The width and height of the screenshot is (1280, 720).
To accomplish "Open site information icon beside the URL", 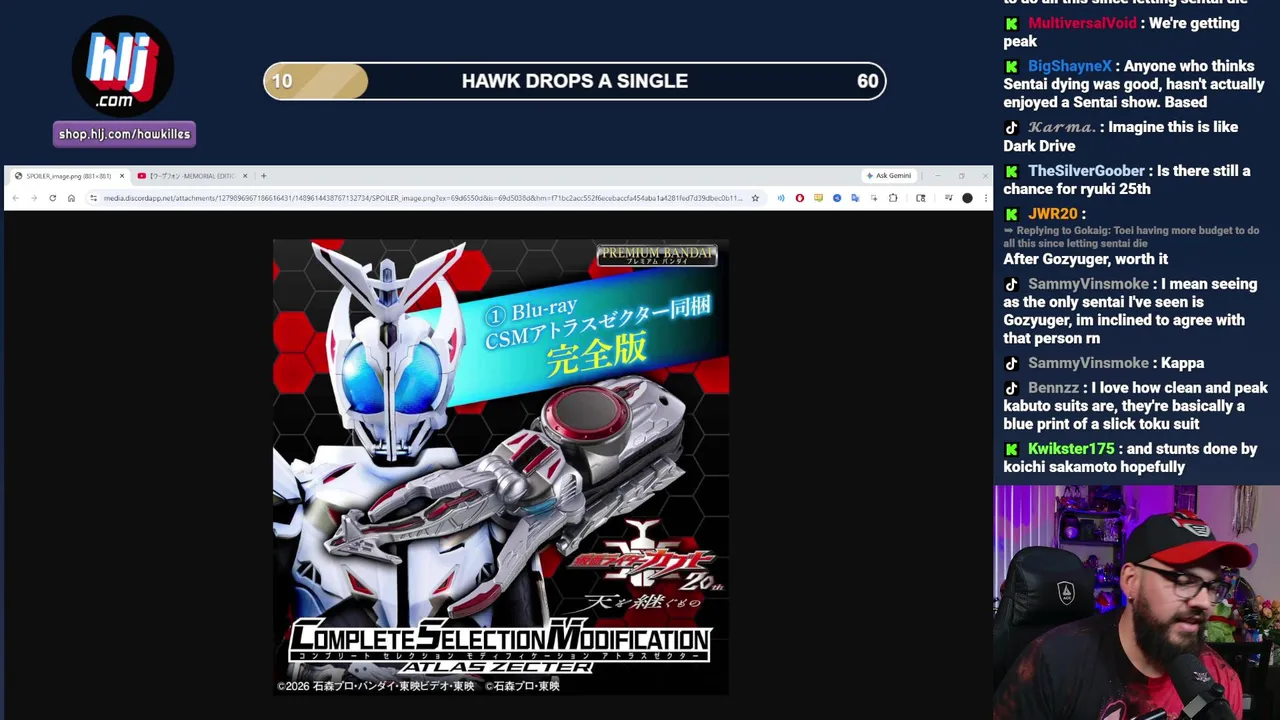I will point(93,198).
